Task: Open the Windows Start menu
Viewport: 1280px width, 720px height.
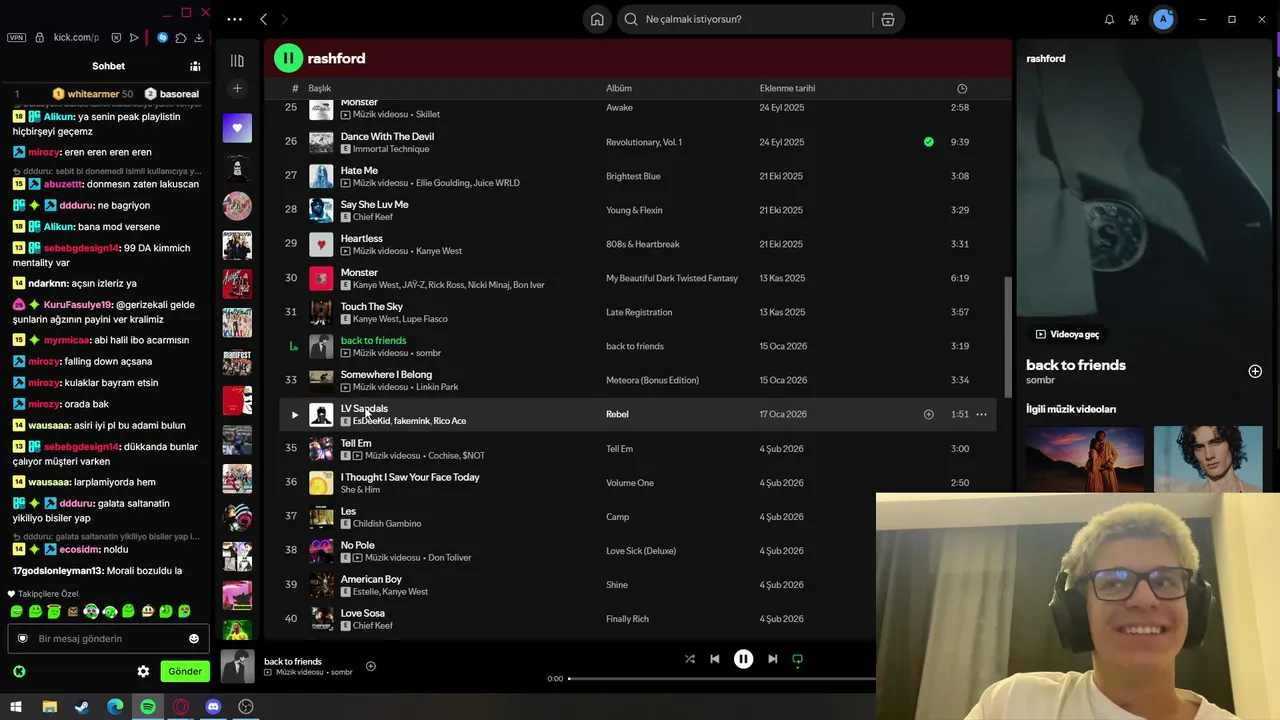Action: coord(16,707)
